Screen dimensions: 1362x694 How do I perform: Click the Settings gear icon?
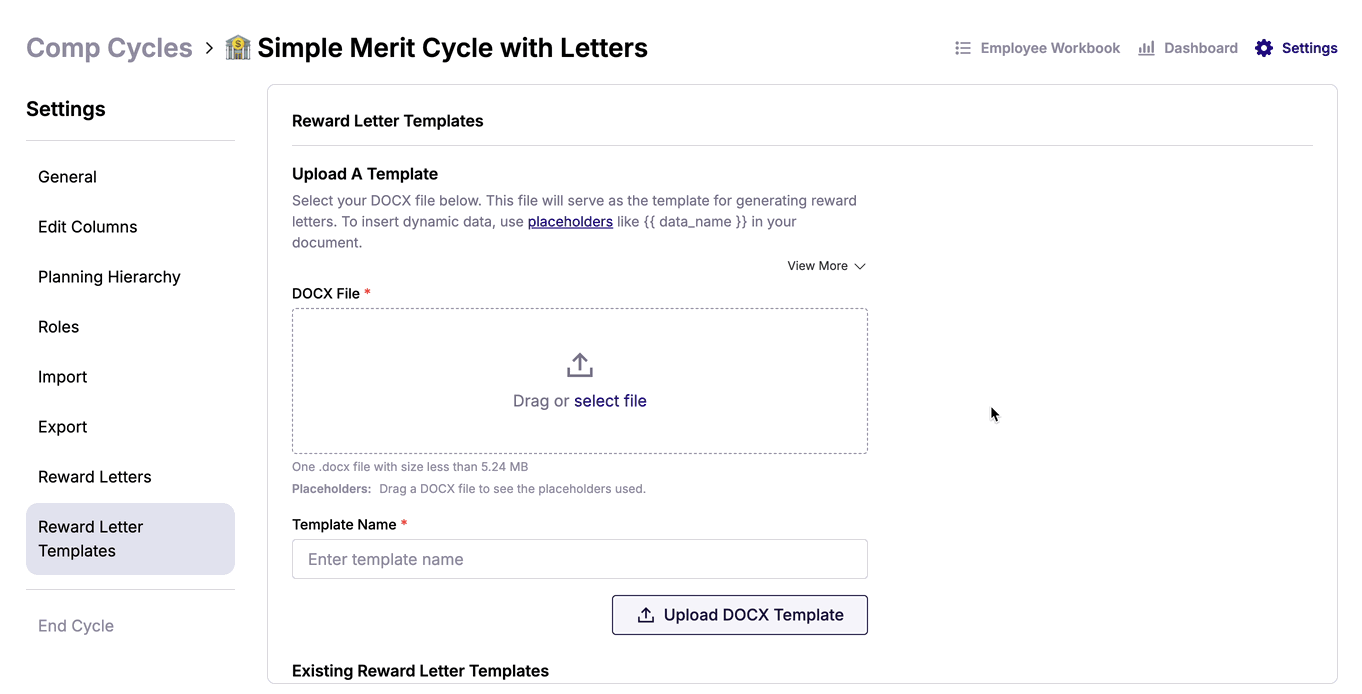(x=1264, y=48)
